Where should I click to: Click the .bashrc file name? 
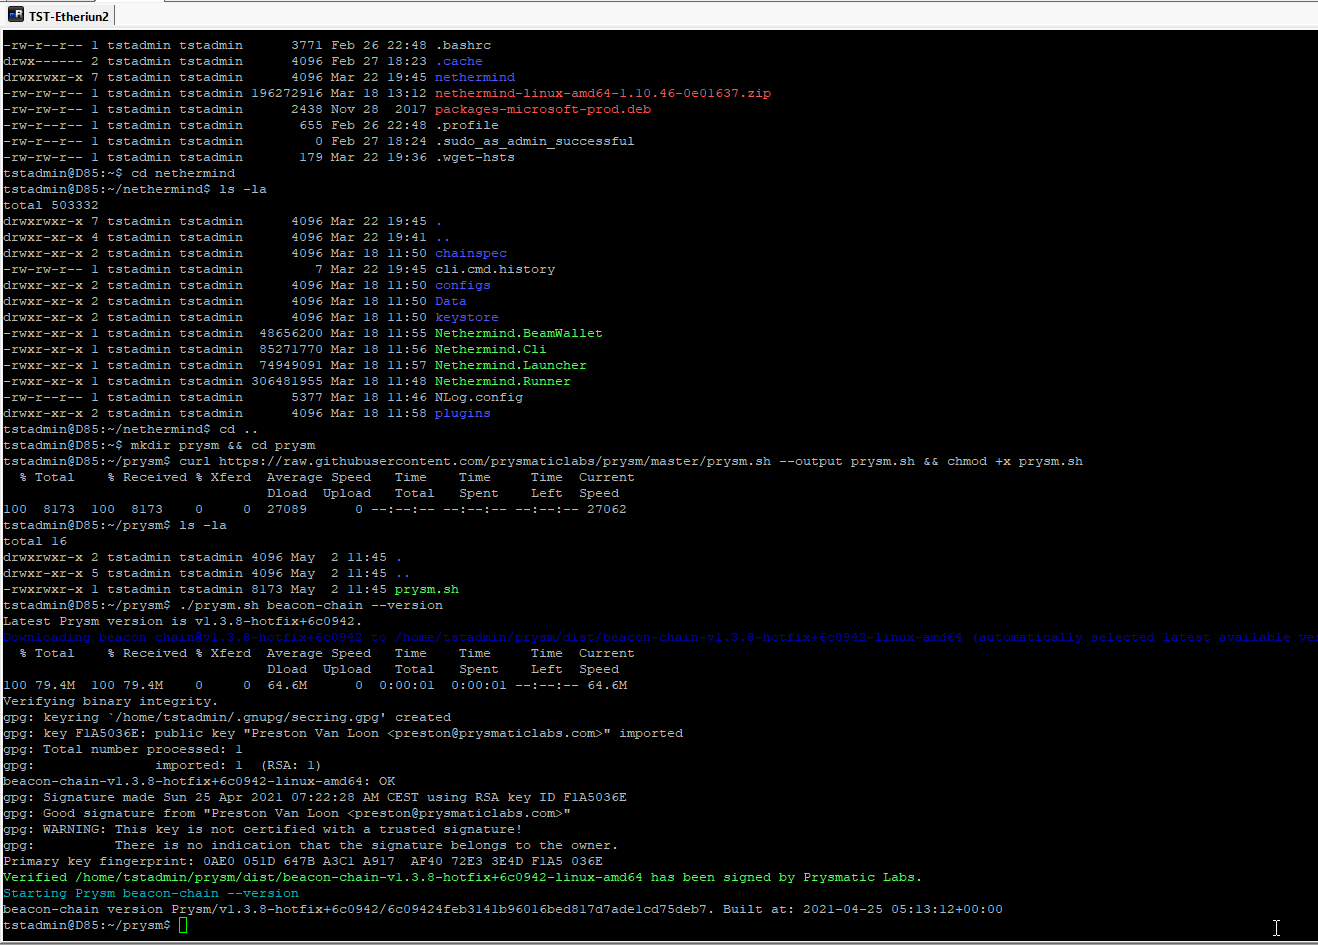pos(463,45)
